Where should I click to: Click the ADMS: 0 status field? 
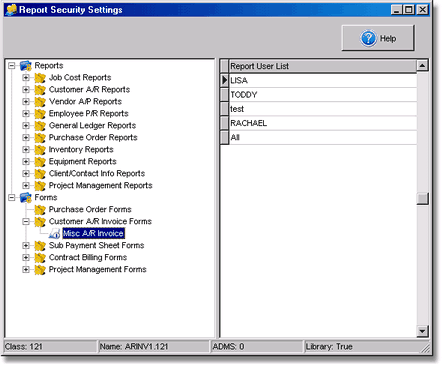click(257, 347)
